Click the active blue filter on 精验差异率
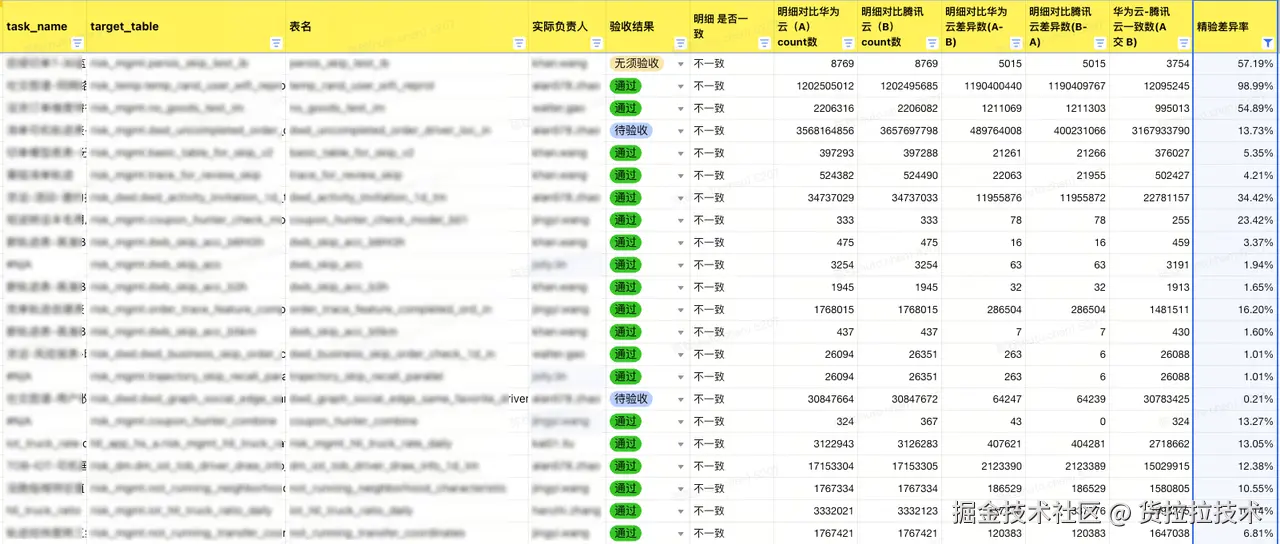The width and height of the screenshot is (1280, 544). coord(1268,43)
